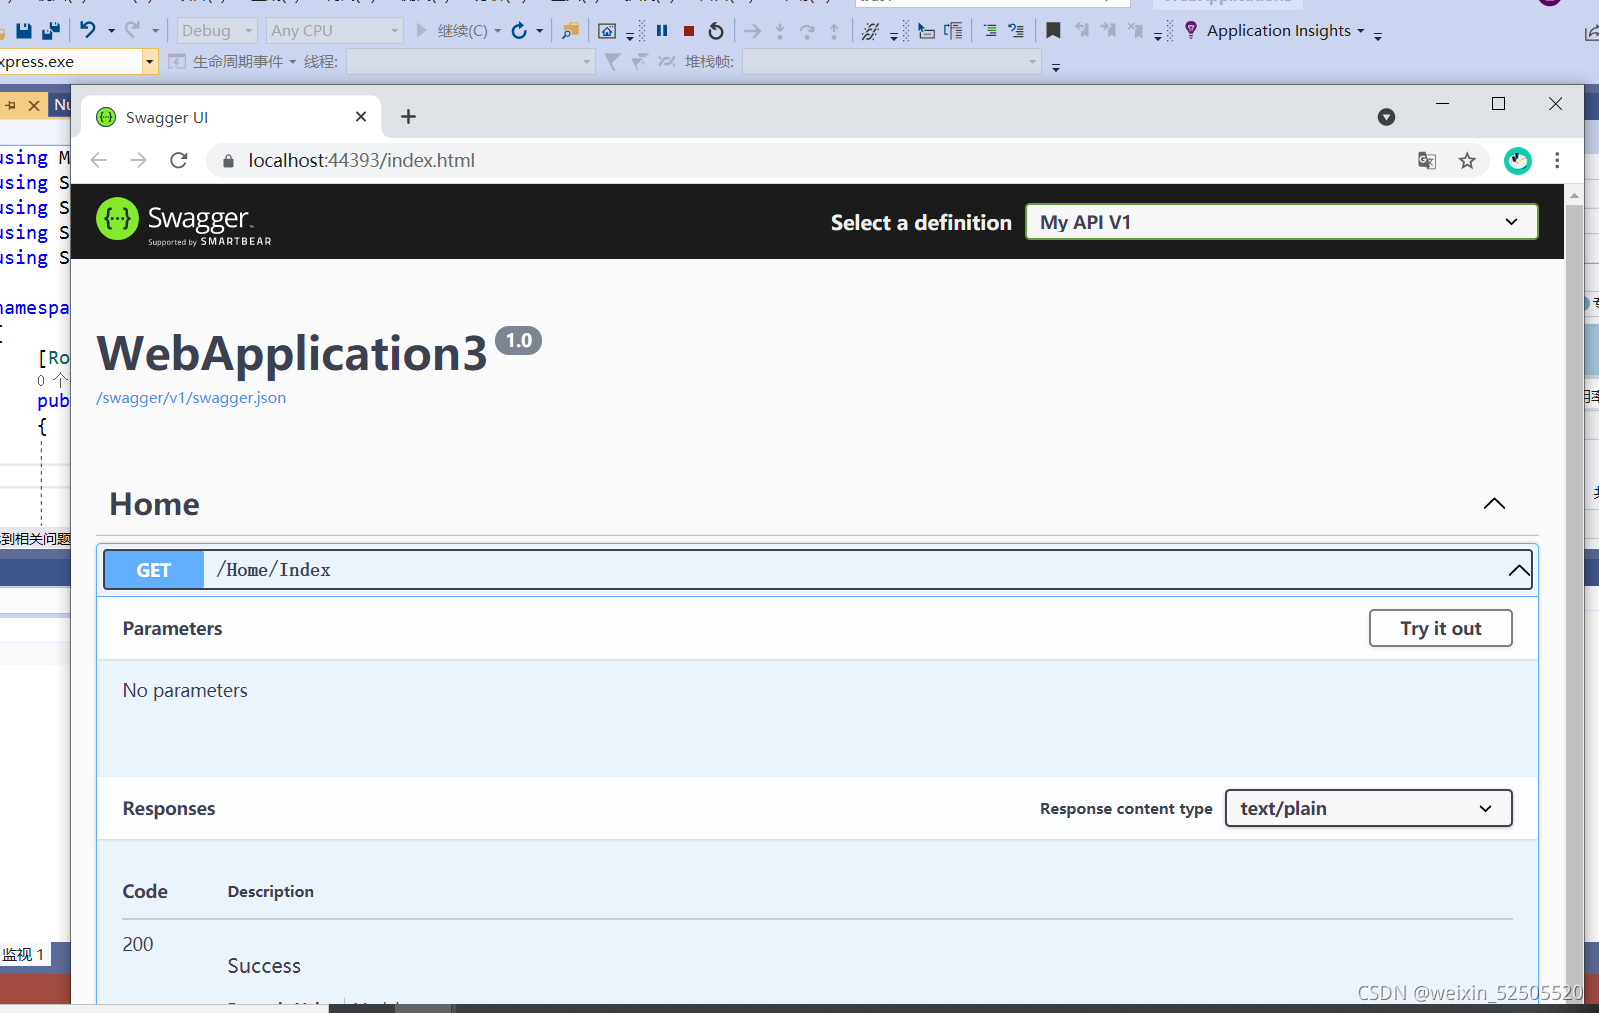
Task: Bookmark this page with the star icon
Action: (1467, 160)
